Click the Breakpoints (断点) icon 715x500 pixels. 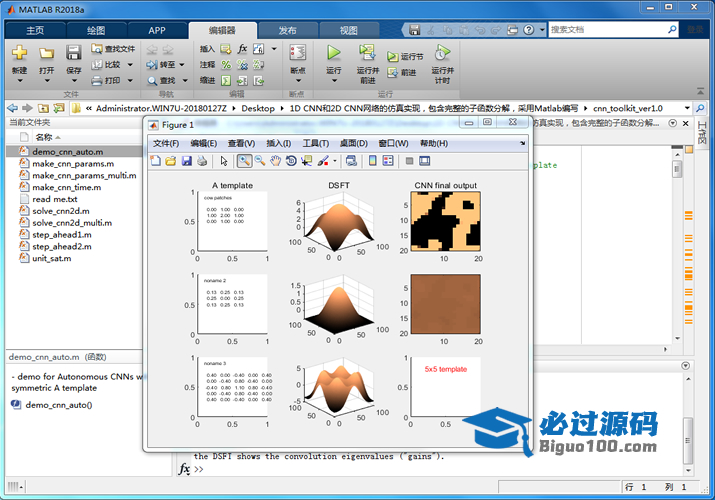point(298,52)
